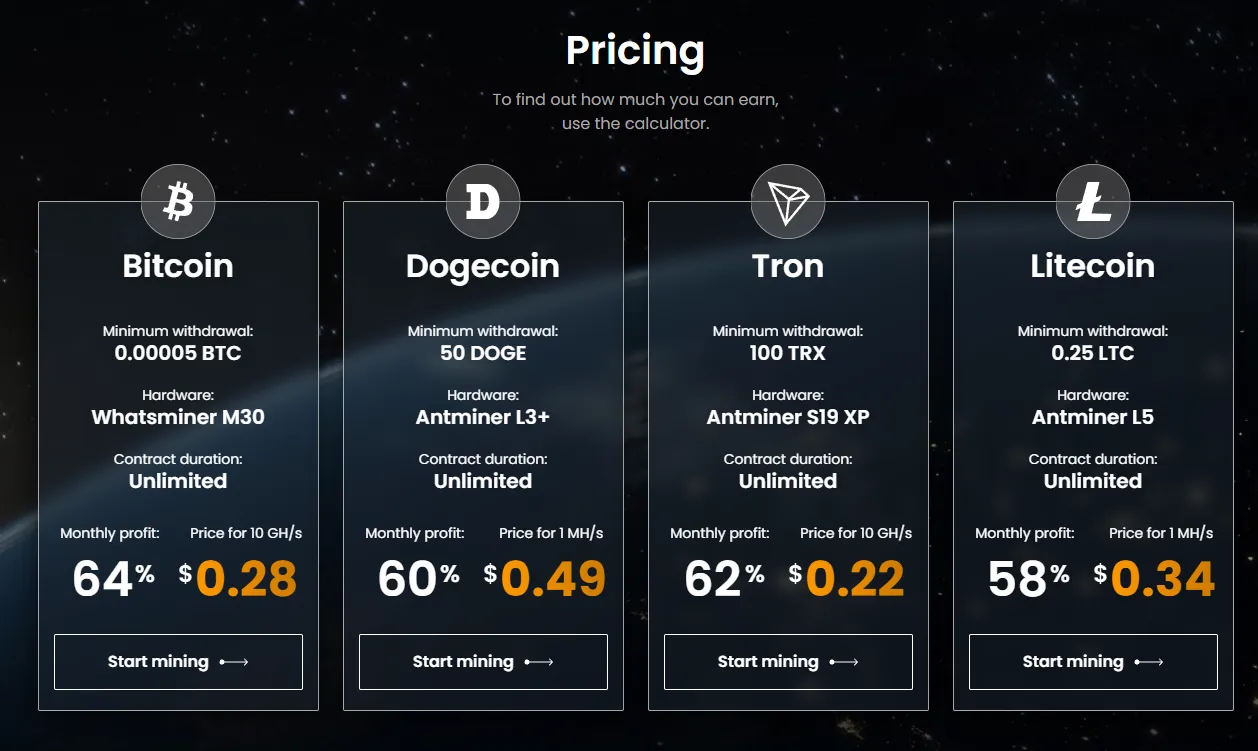
Task: Click the Bitcoin logo icon
Action: click(x=178, y=202)
